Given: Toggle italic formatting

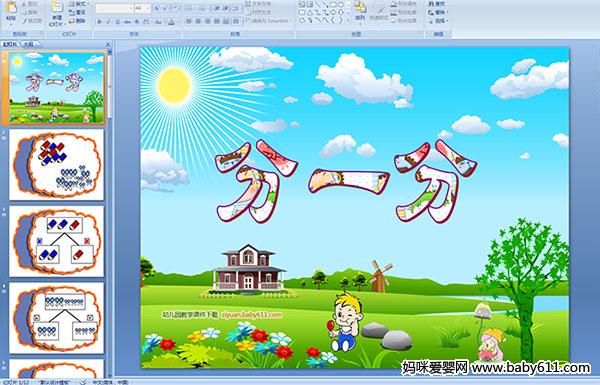Looking at the screenshot, I should 108,22.
